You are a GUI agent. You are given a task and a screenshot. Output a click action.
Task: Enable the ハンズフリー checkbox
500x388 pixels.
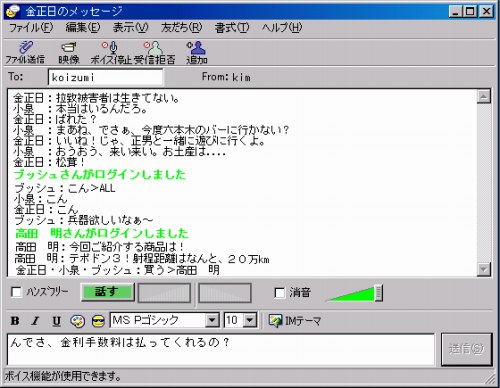[16, 292]
